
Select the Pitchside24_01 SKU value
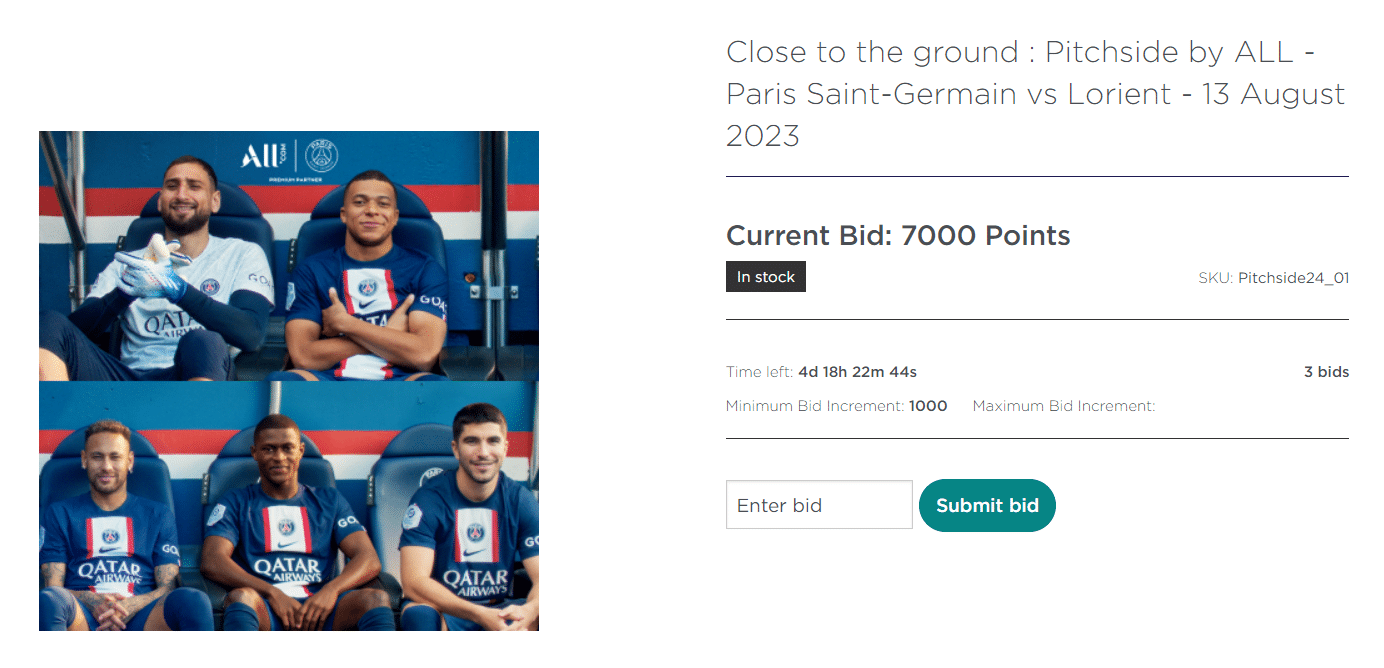(1293, 278)
